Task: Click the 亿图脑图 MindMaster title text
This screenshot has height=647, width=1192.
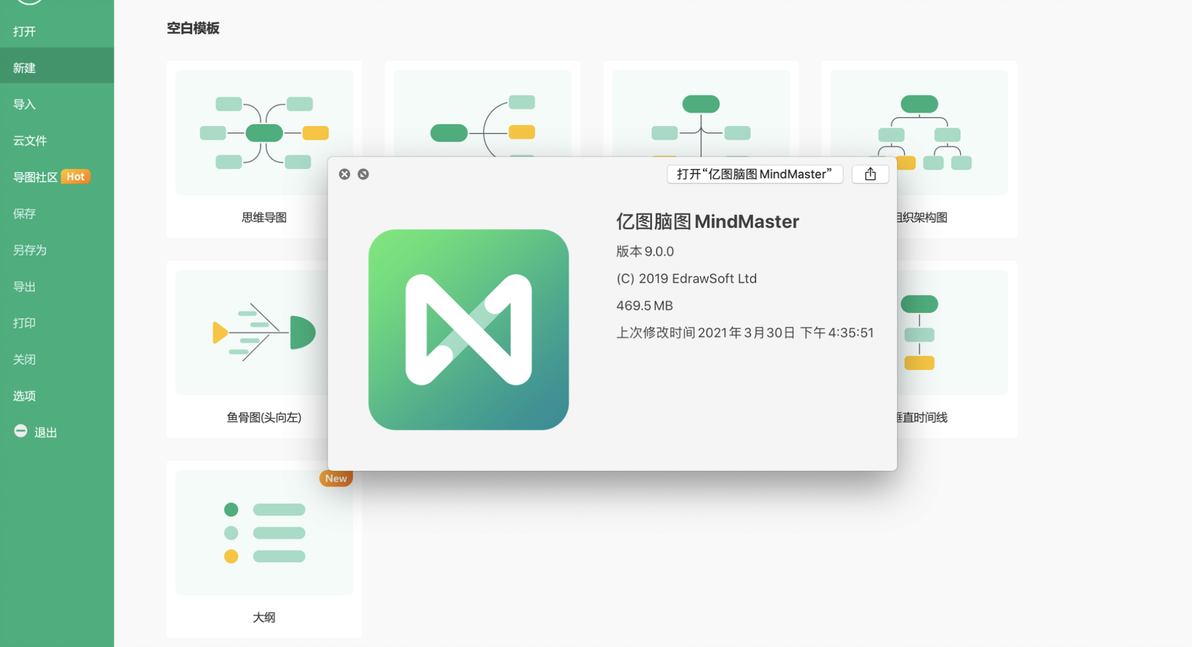Action: pyautogui.click(x=707, y=221)
